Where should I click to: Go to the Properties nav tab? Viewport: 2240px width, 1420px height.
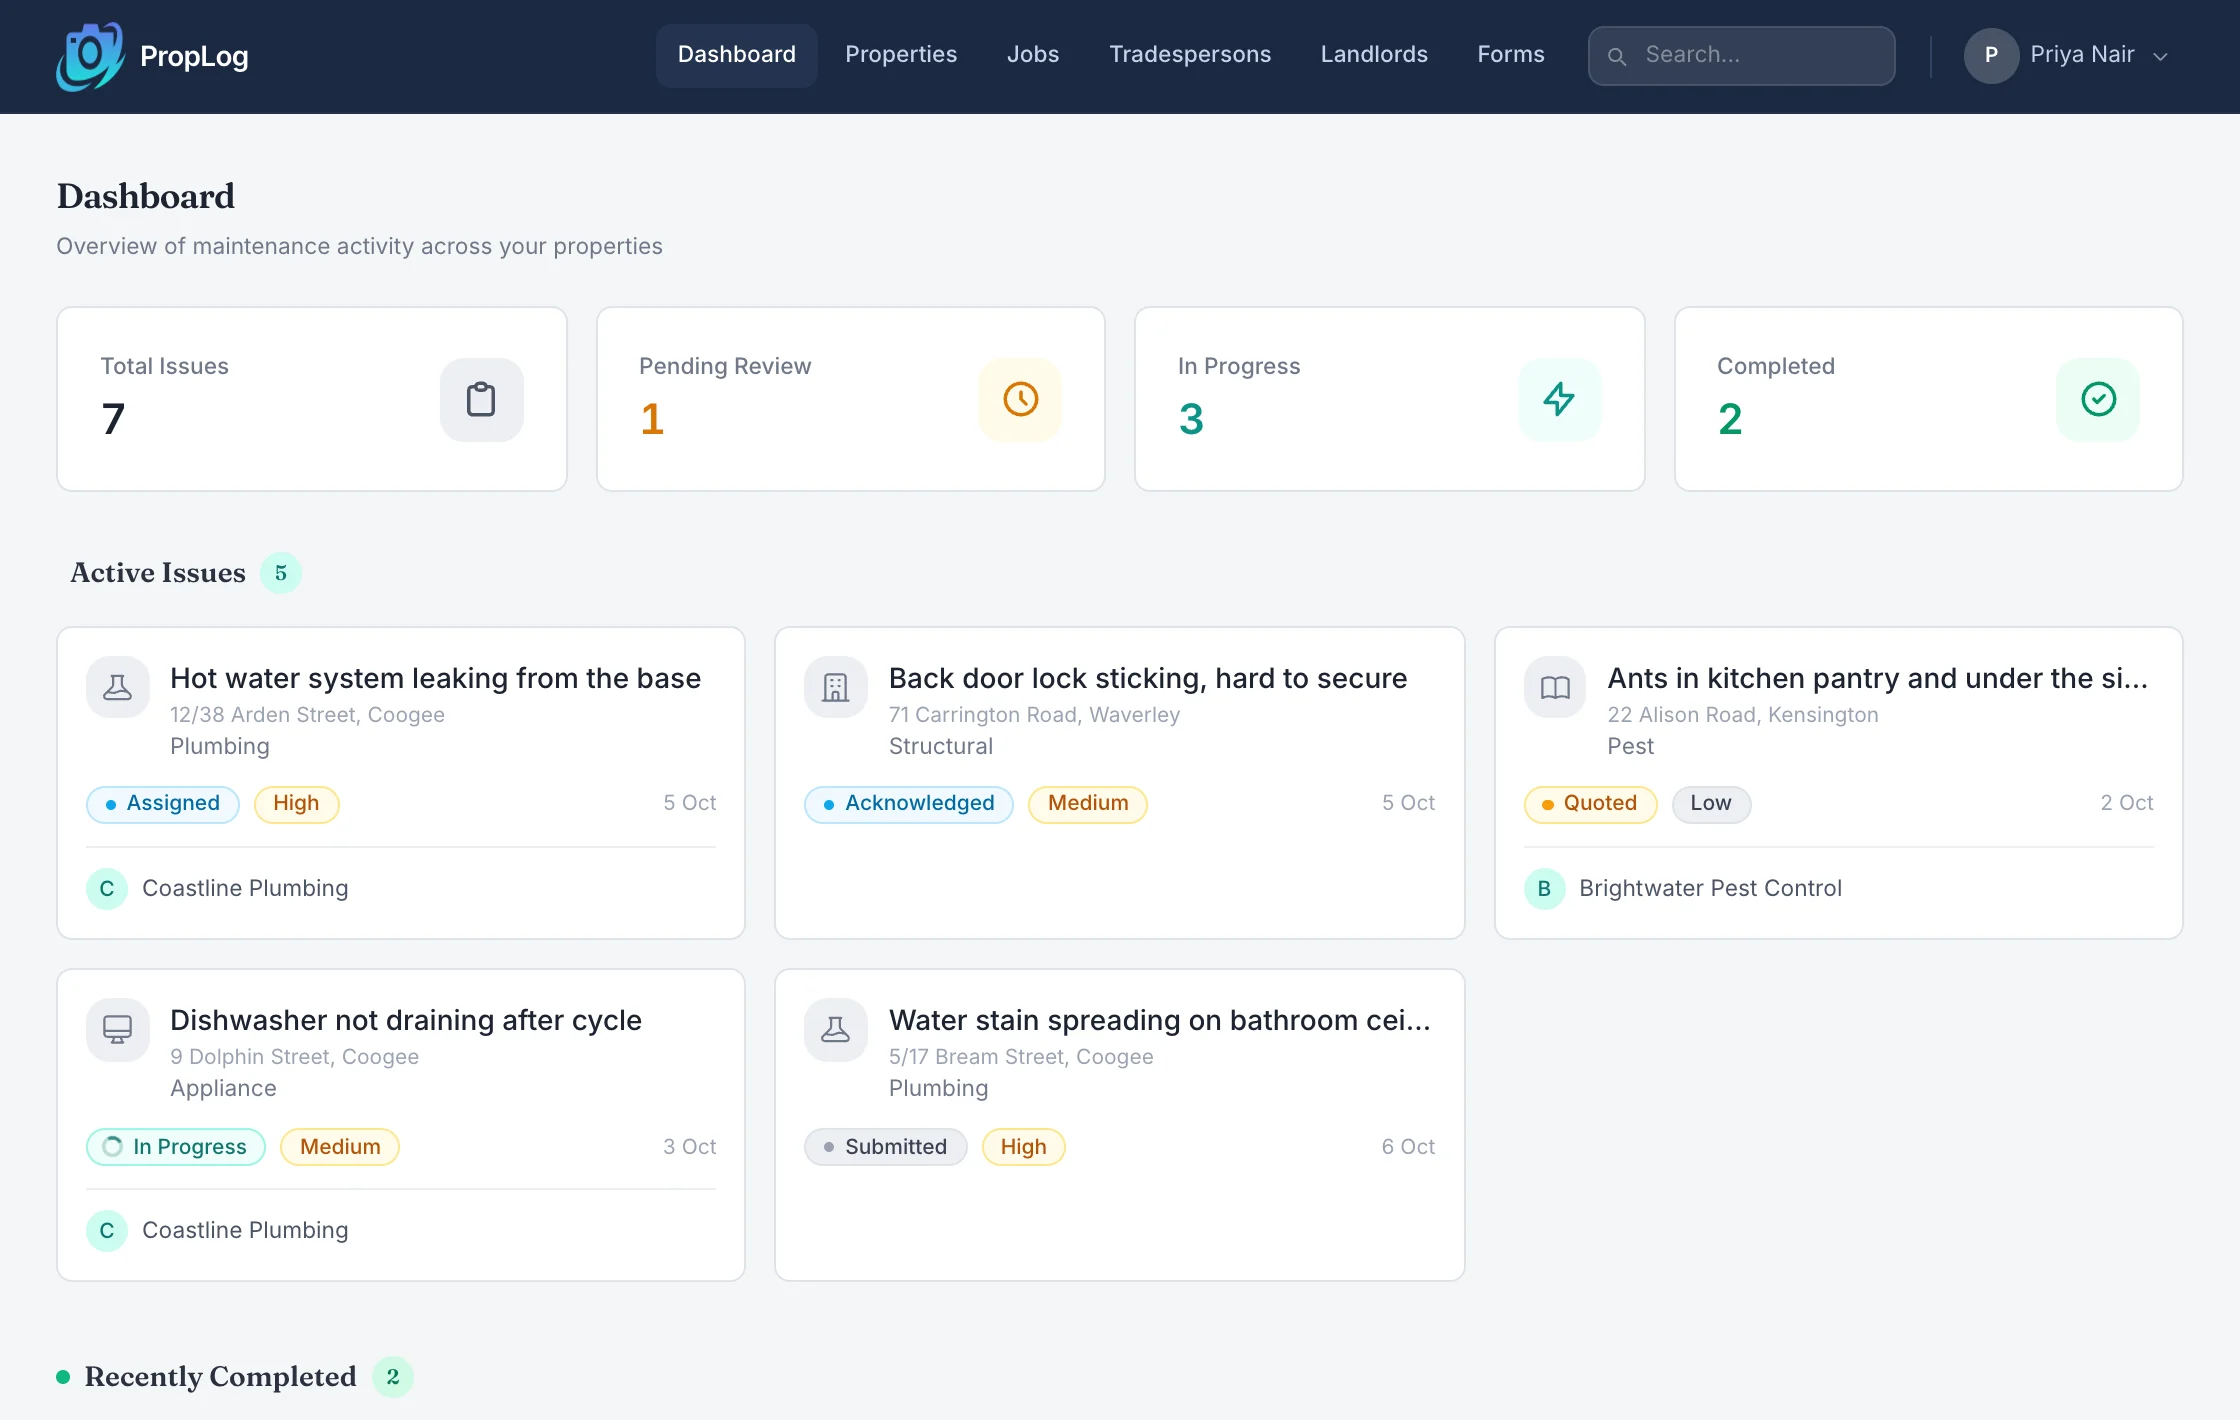pyautogui.click(x=901, y=55)
